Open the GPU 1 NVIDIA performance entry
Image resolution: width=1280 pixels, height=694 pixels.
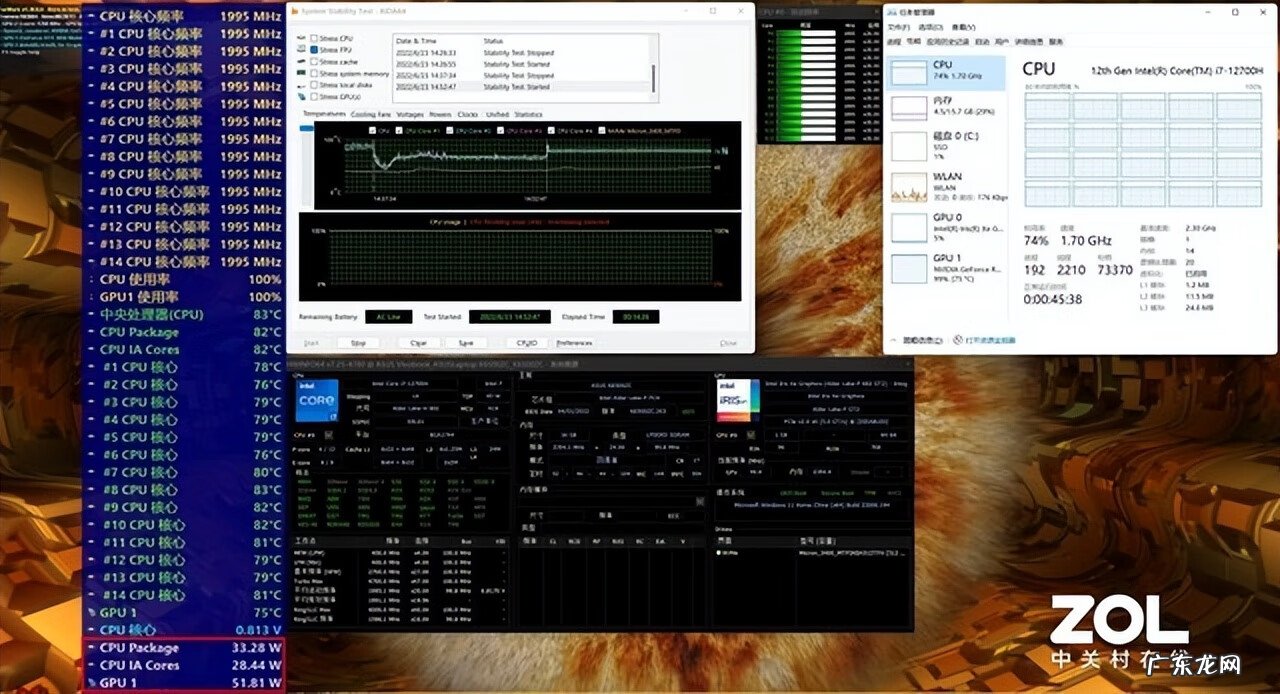(910, 267)
